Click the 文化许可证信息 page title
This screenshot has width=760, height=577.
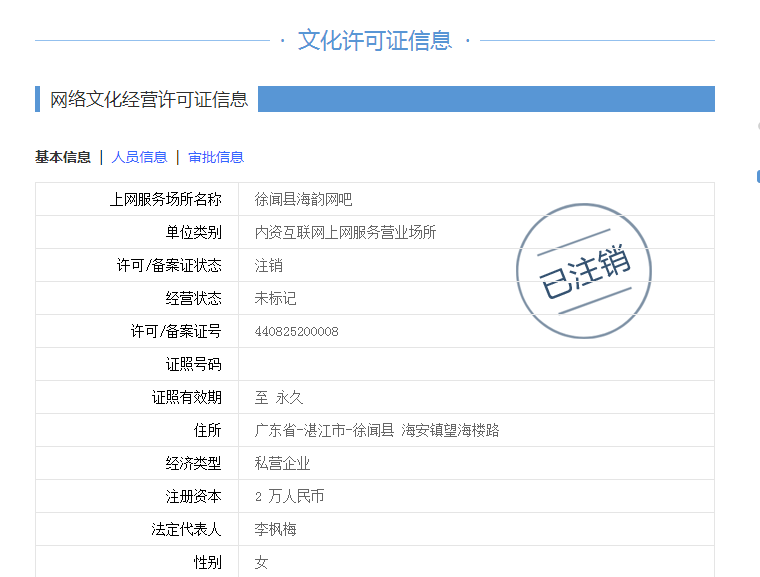pyautogui.click(x=375, y=41)
